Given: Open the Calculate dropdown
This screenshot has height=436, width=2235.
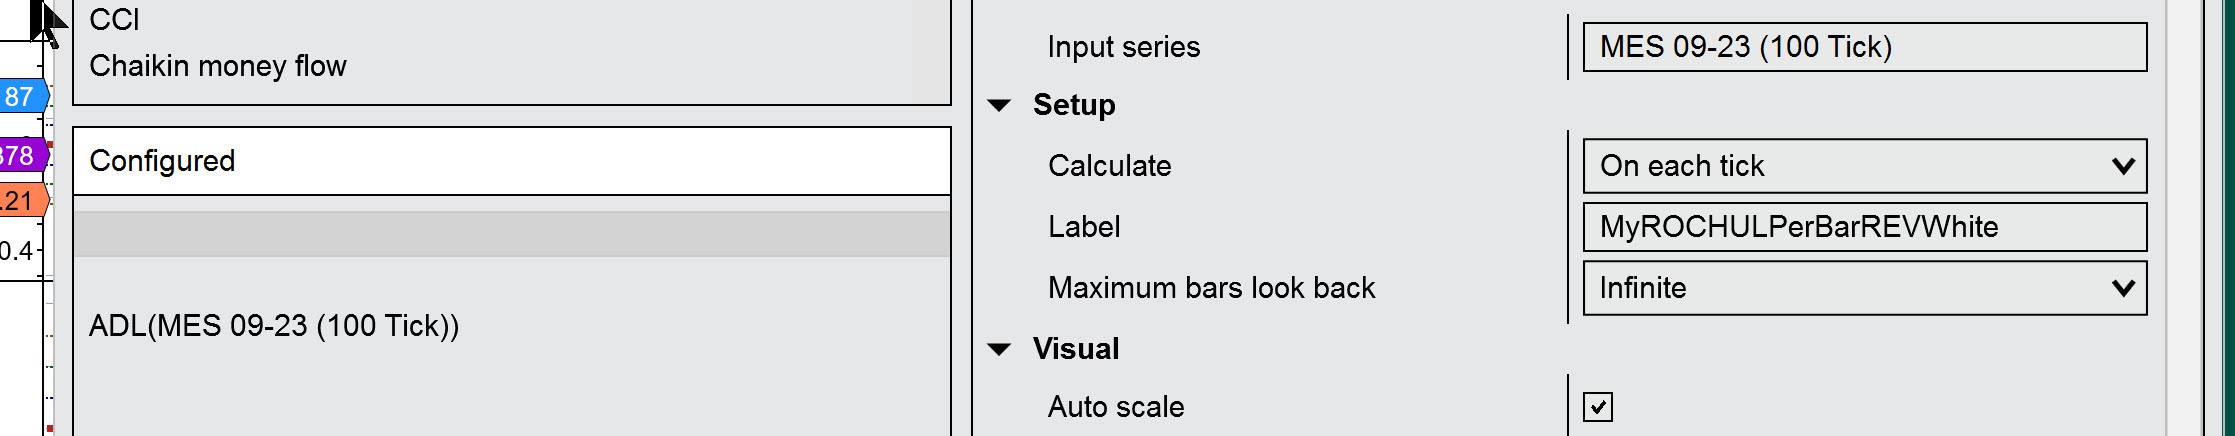Looking at the screenshot, I should (x=1864, y=166).
